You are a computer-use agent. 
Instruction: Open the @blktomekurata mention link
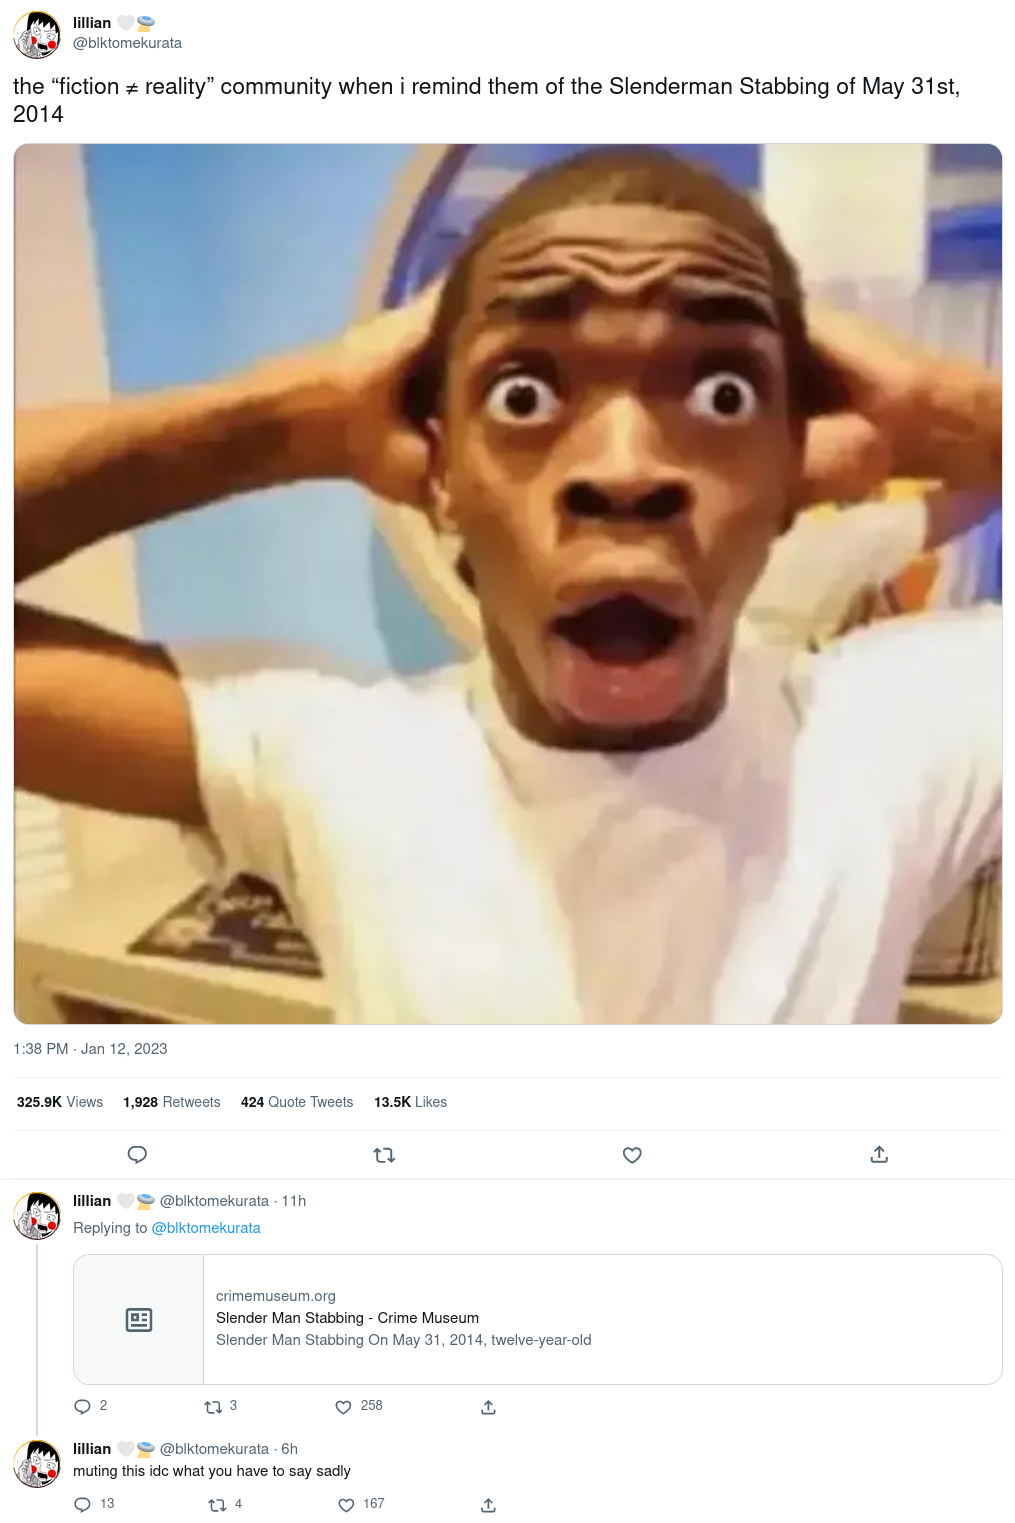coord(206,1228)
